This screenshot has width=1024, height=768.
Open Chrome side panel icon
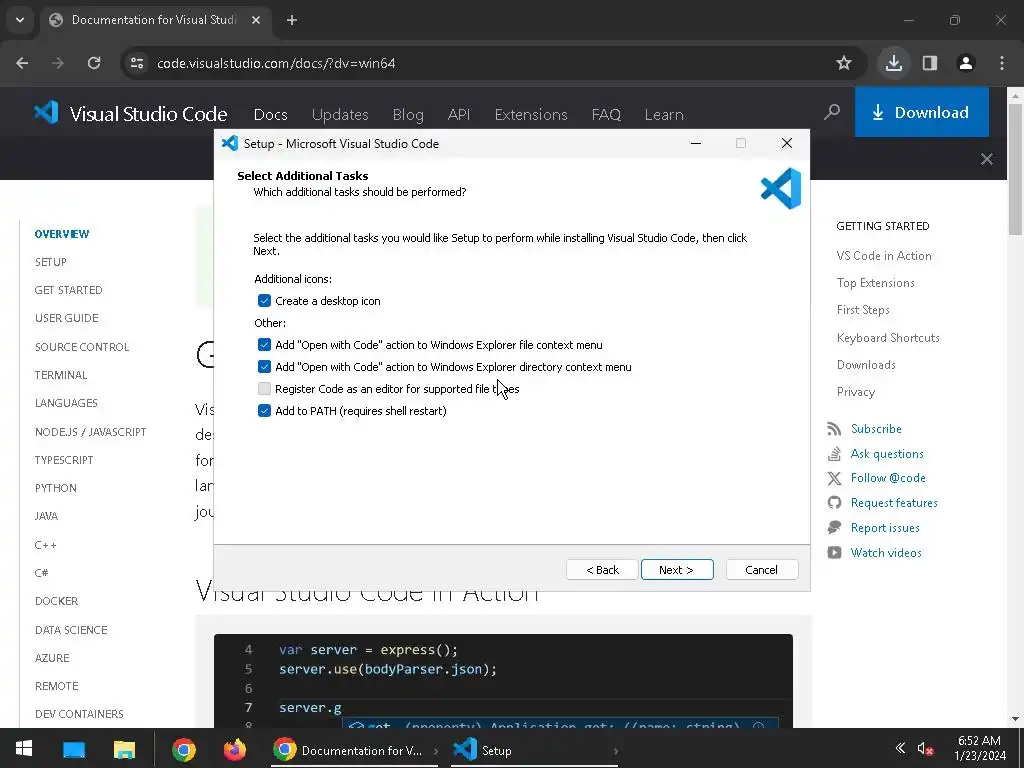[x=930, y=63]
